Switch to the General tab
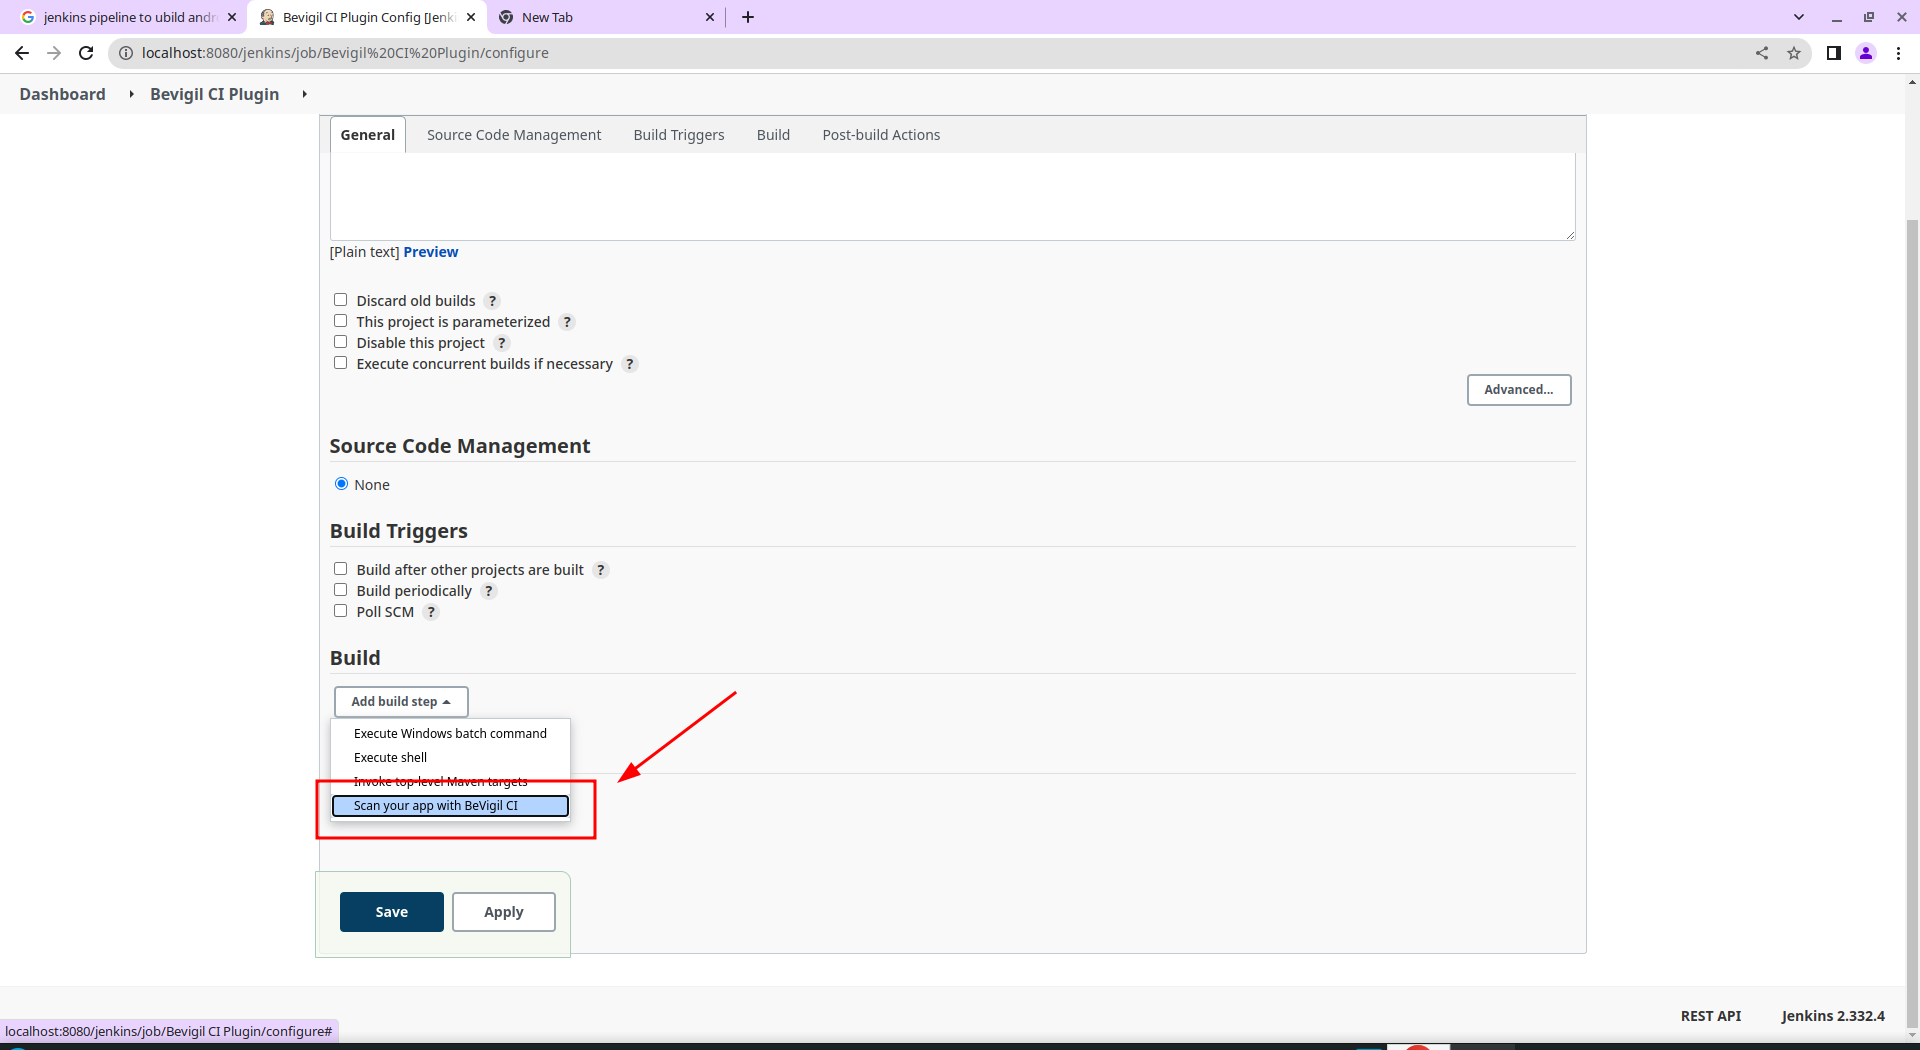Screen dimensions: 1920x1050 click(368, 135)
